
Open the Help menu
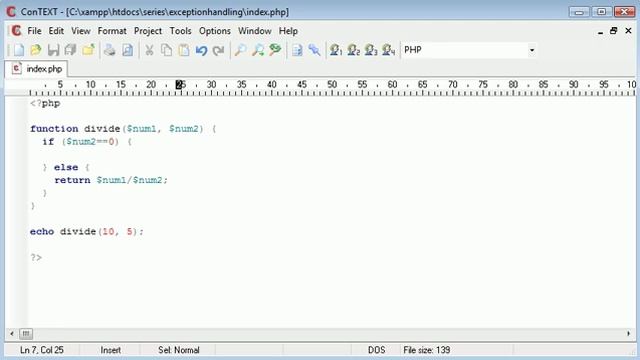click(x=288, y=31)
